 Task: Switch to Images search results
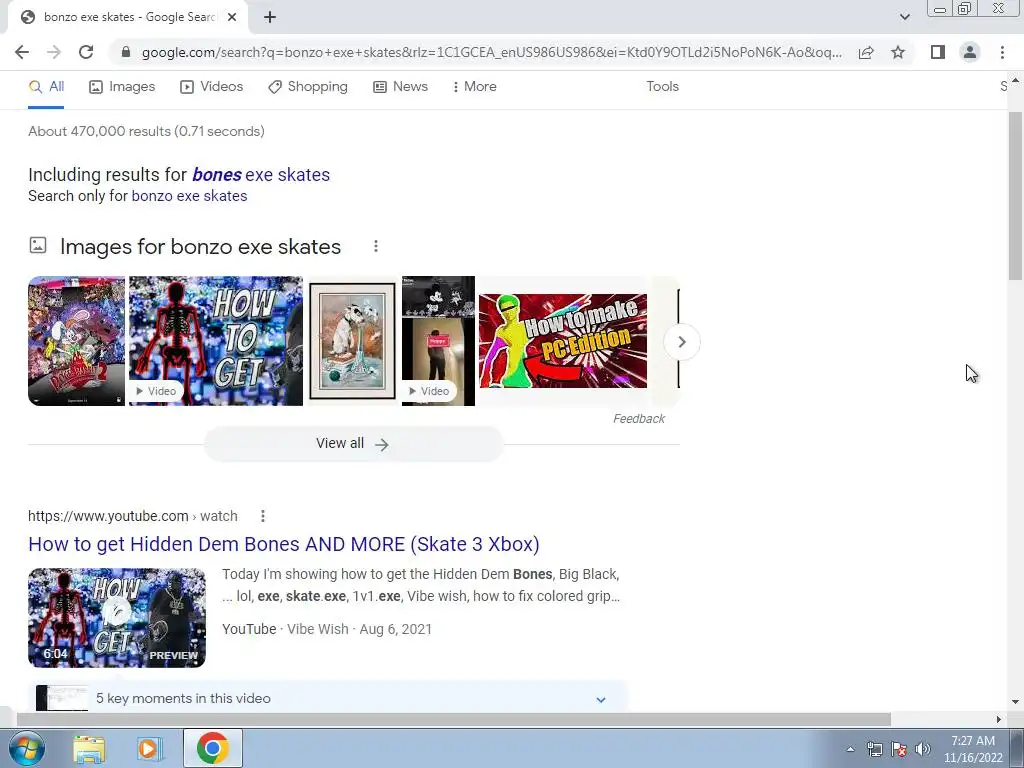point(122,86)
